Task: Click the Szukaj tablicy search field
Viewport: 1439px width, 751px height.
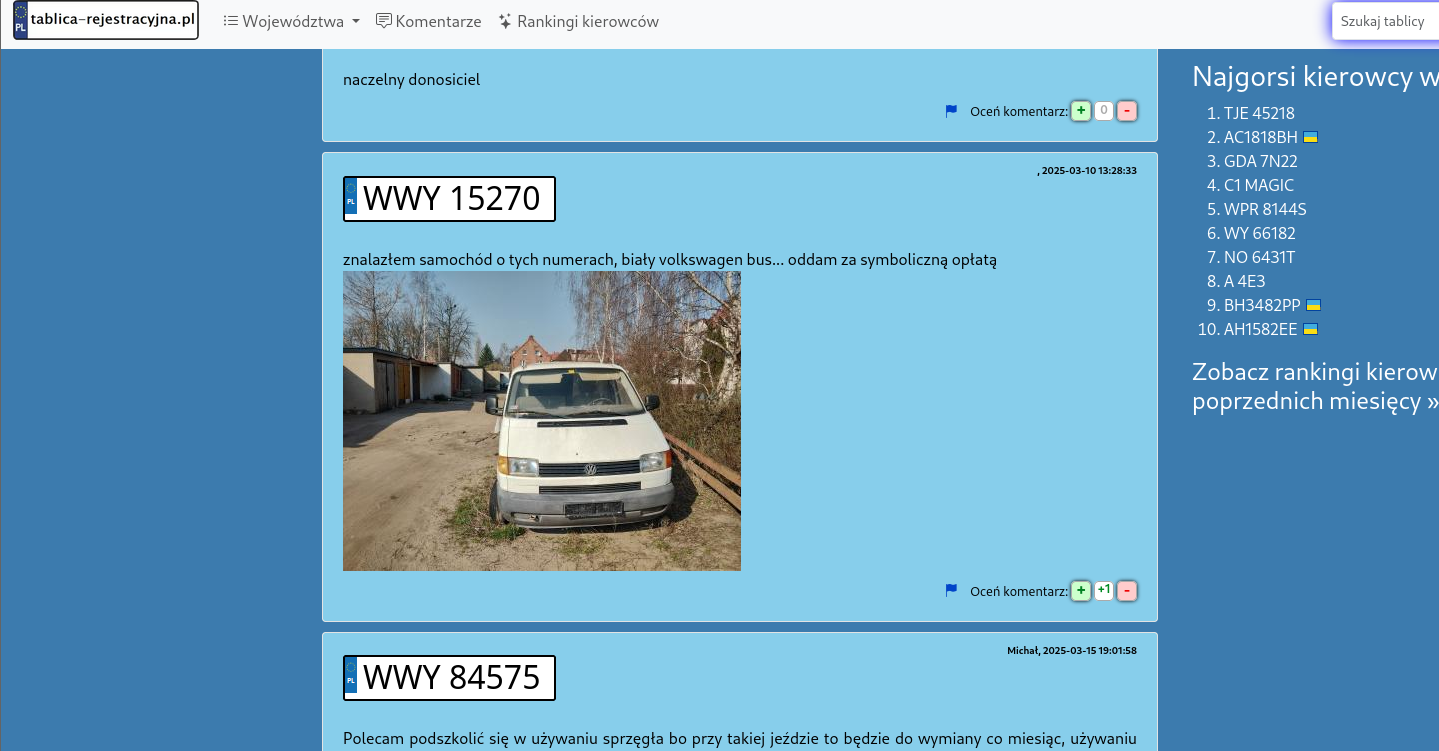Action: coord(1385,21)
